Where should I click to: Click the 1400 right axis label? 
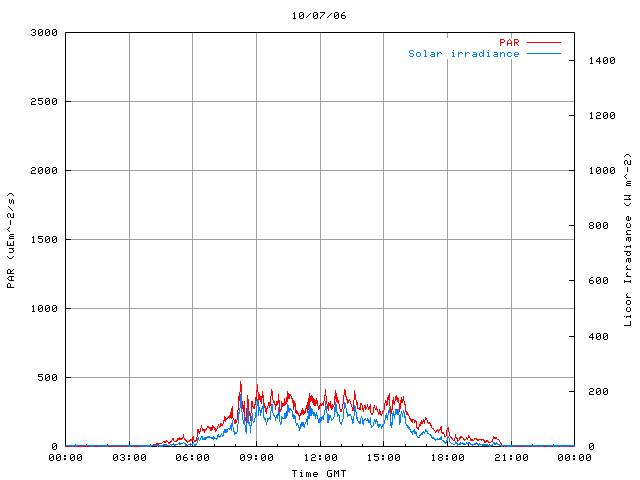[x=602, y=61]
